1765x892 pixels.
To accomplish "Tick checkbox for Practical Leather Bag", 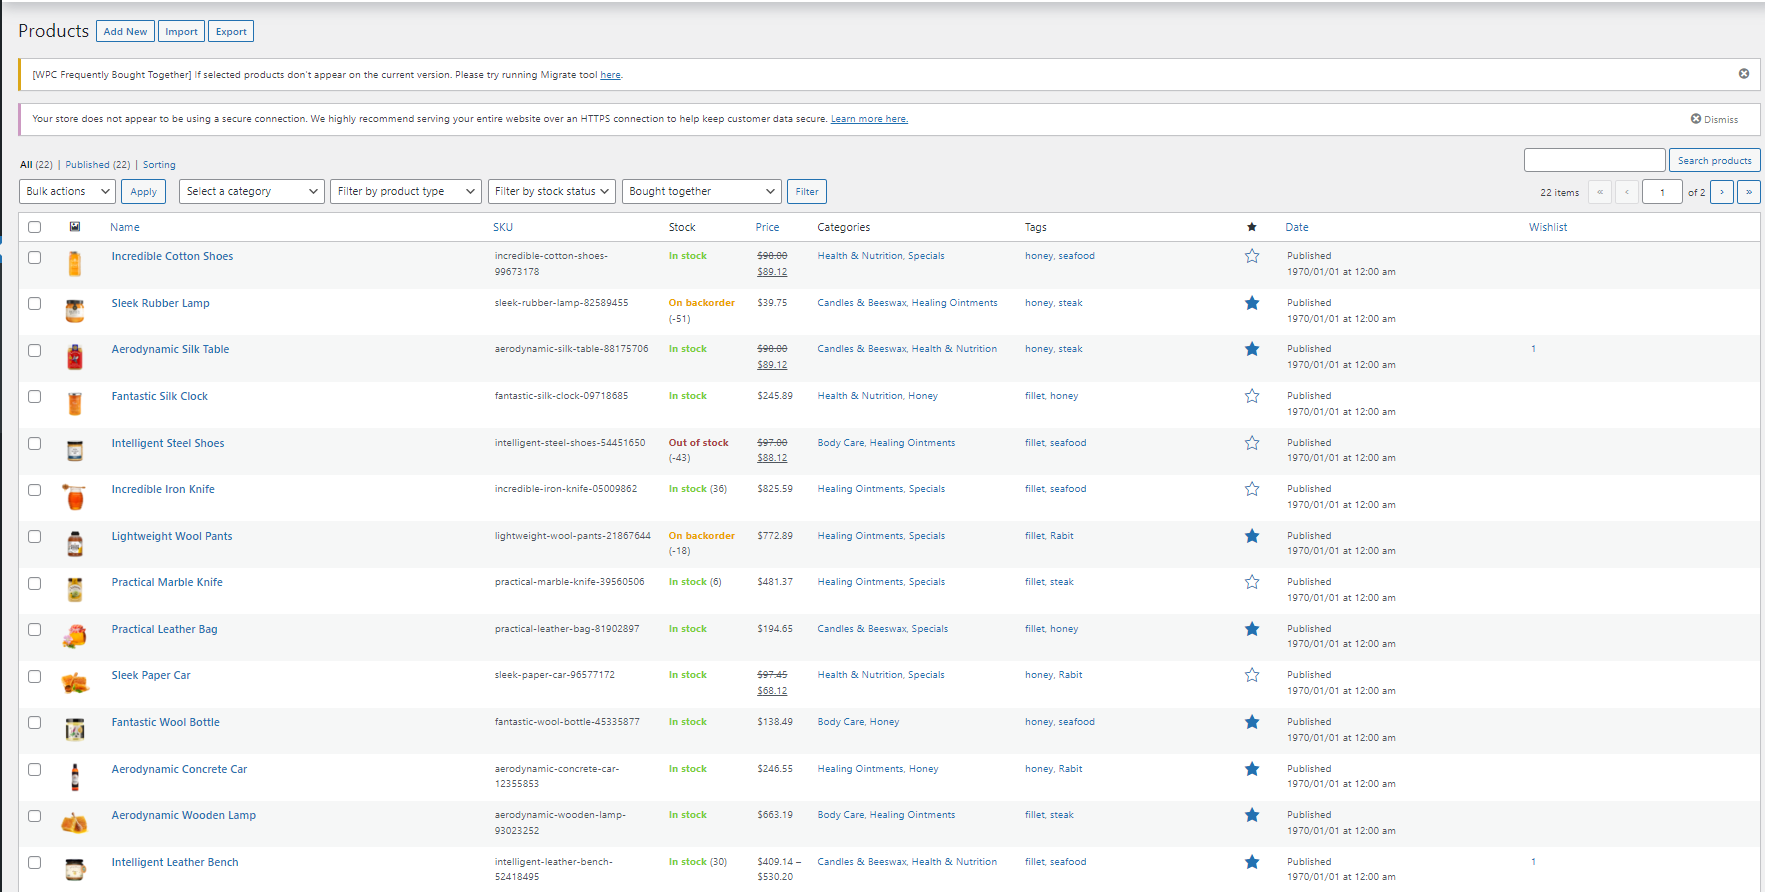I will pyautogui.click(x=35, y=629).
